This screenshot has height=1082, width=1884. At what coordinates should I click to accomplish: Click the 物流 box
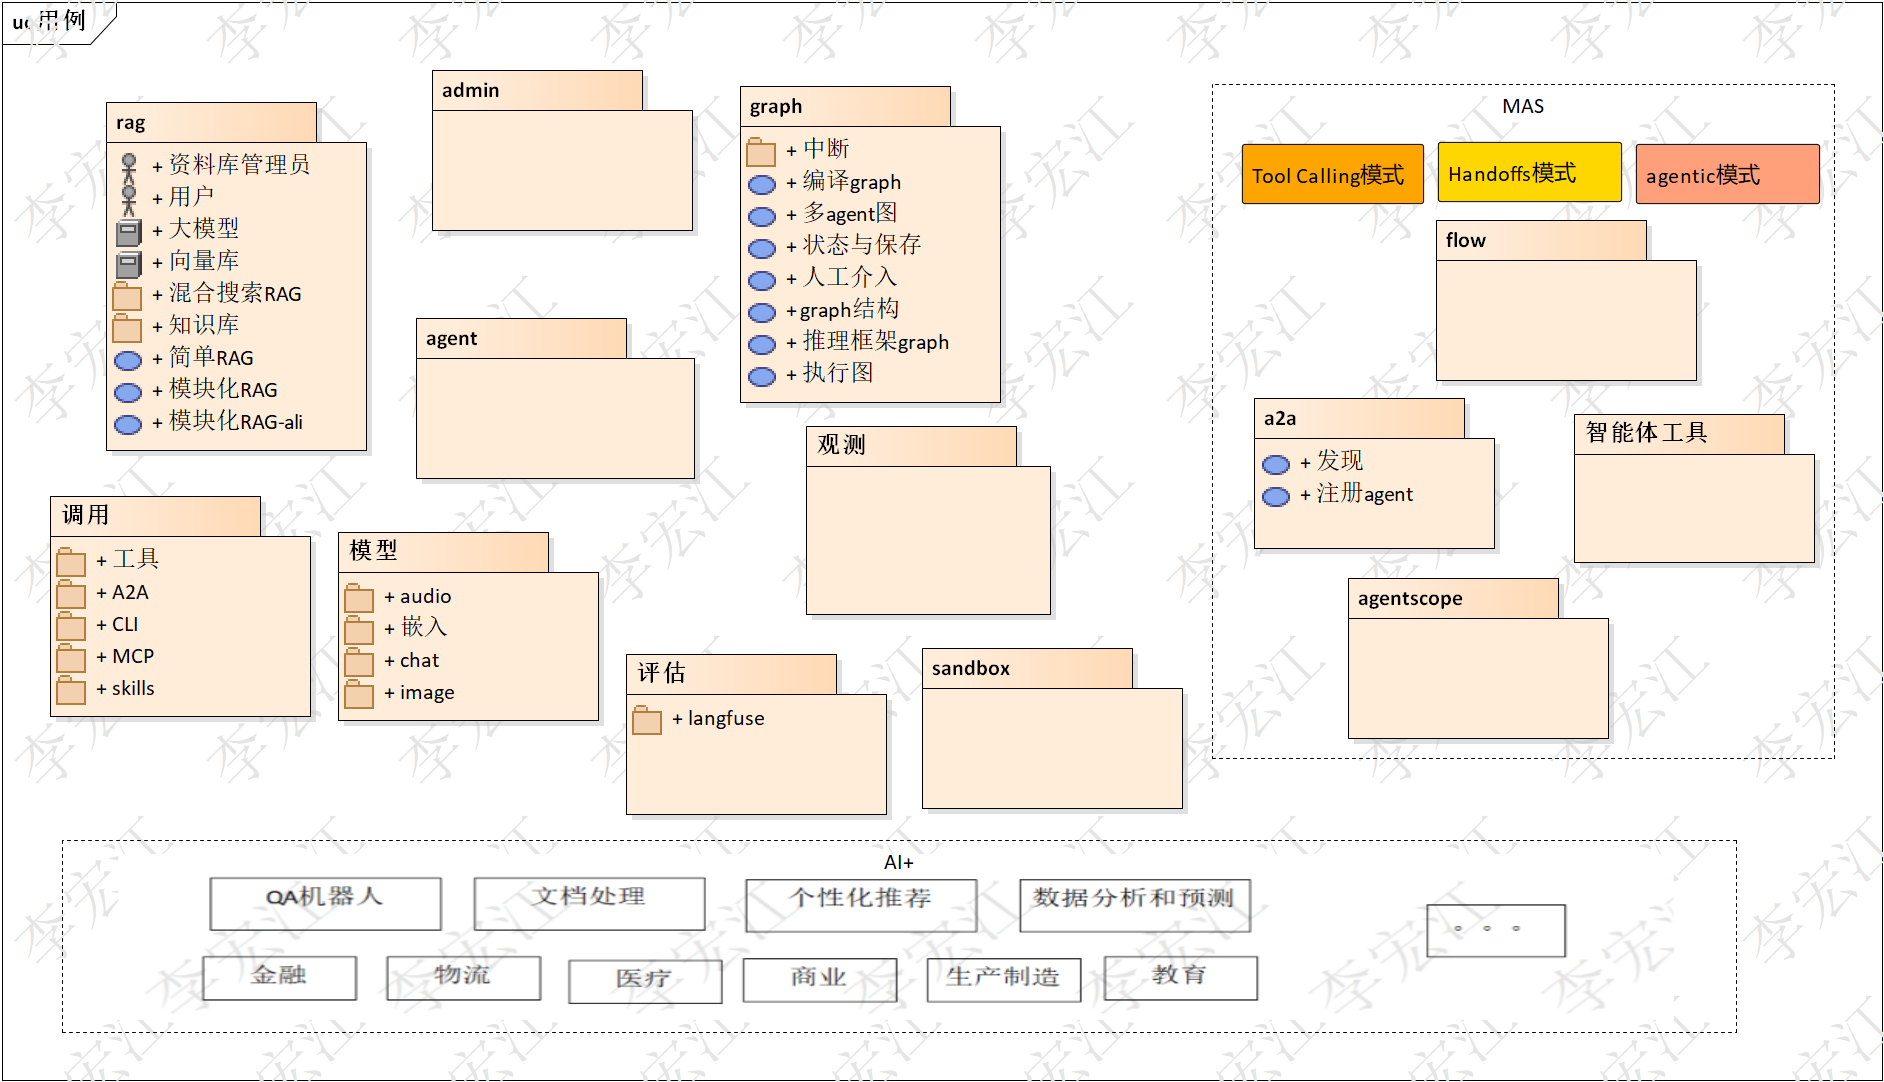click(463, 977)
